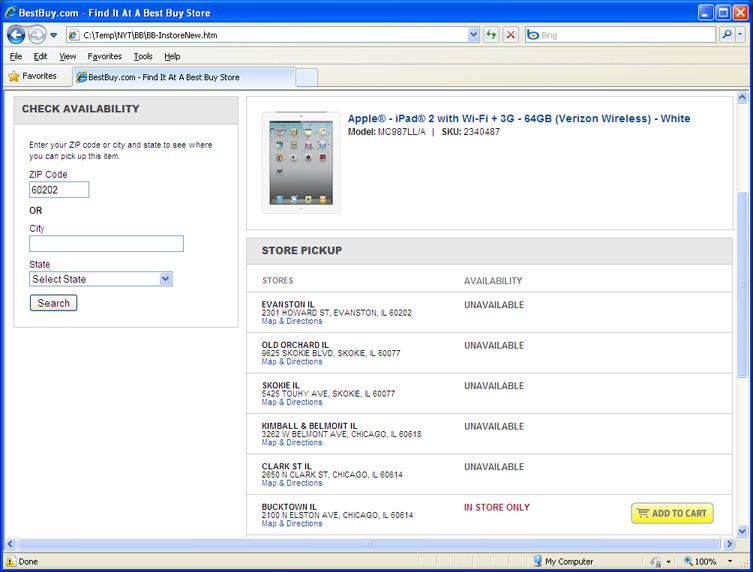Image resolution: width=753 pixels, height=572 pixels.
Task: Open the File menu
Action: coord(16,56)
